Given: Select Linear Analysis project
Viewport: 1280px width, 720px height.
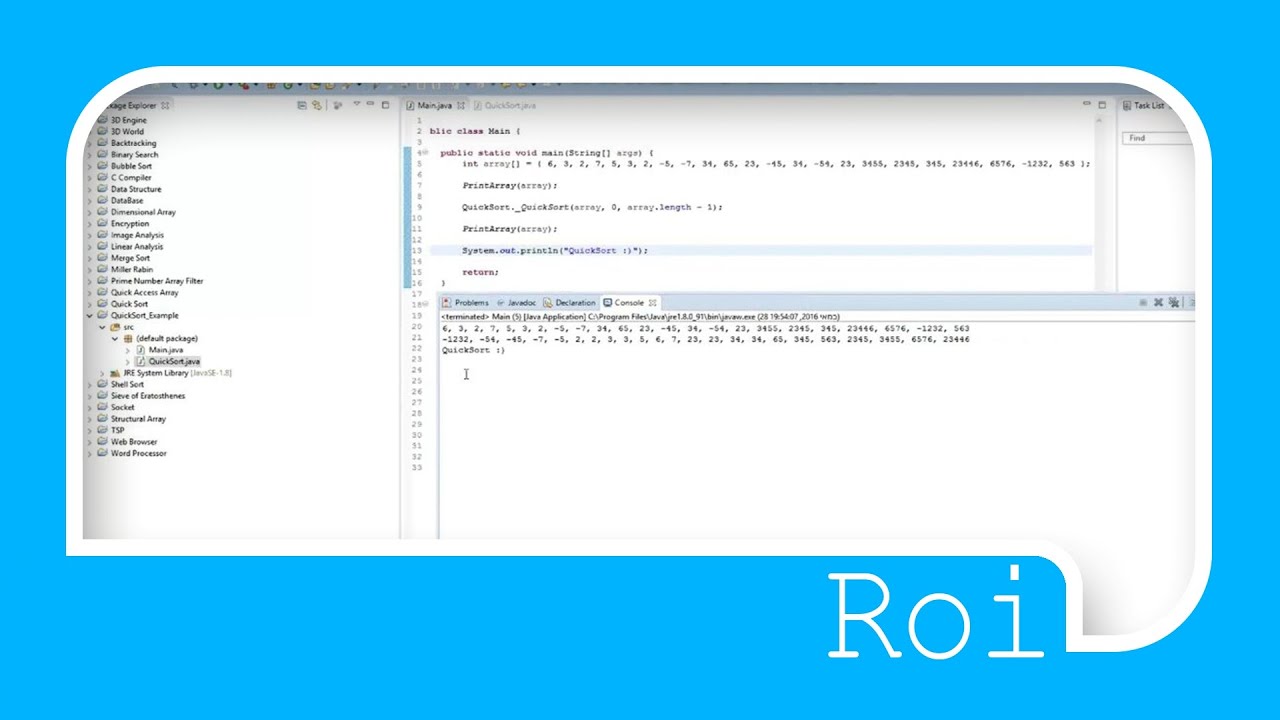Looking at the screenshot, I should (137, 246).
